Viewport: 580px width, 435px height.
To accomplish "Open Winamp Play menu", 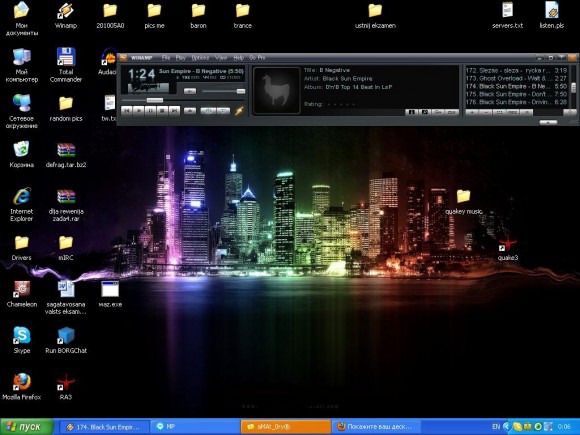I will tap(181, 58).
